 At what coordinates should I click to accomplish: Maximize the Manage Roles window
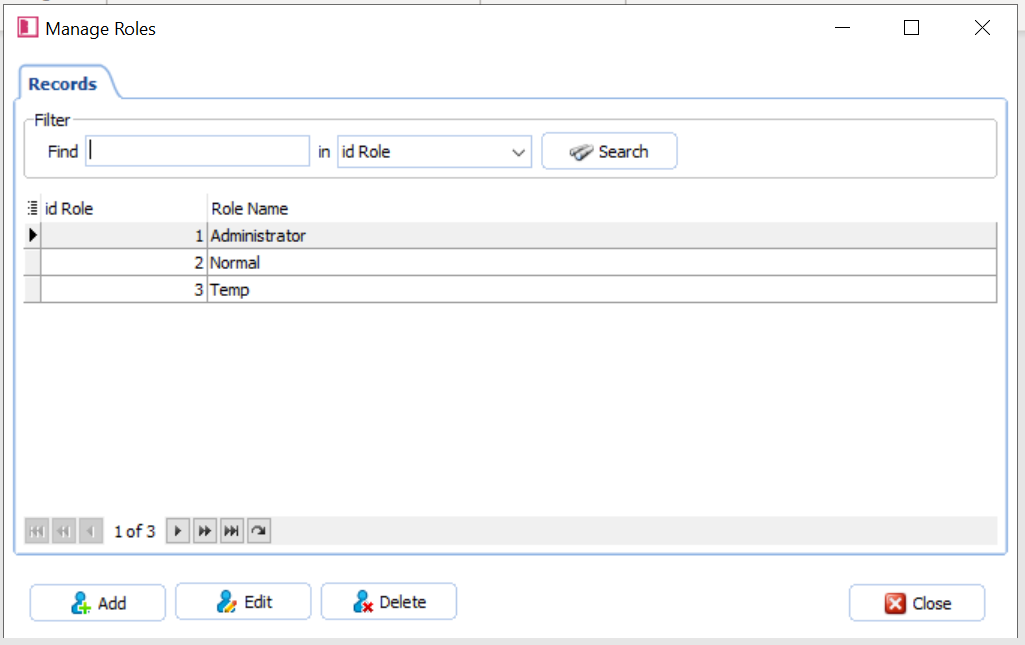(911, 27)
